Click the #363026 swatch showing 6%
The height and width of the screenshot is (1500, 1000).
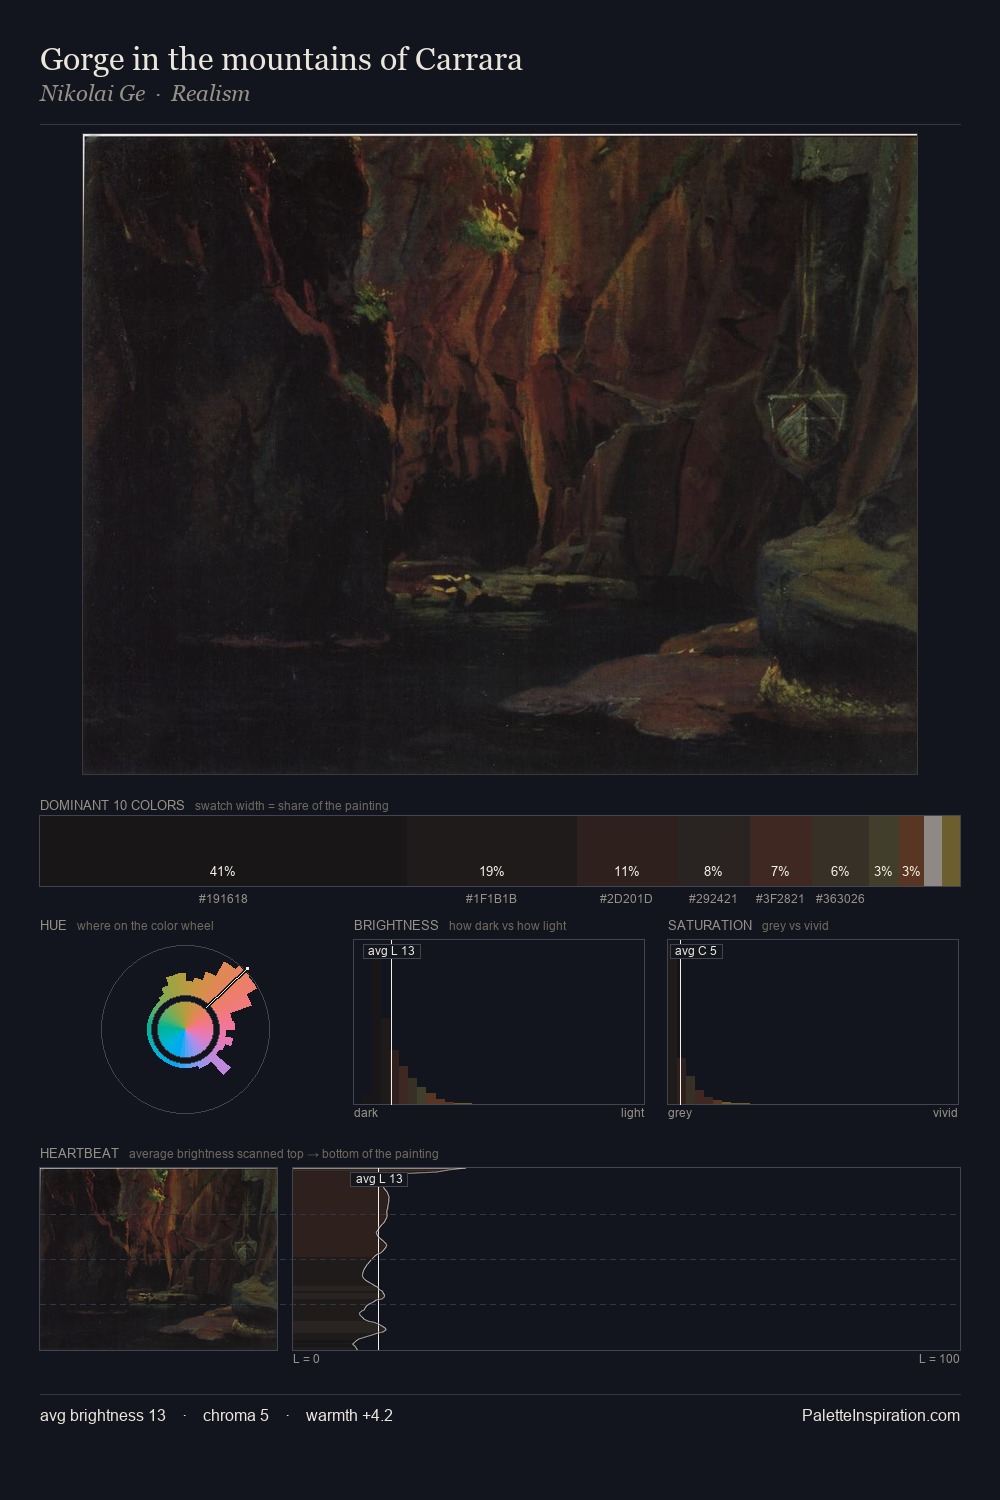point(840,851)
